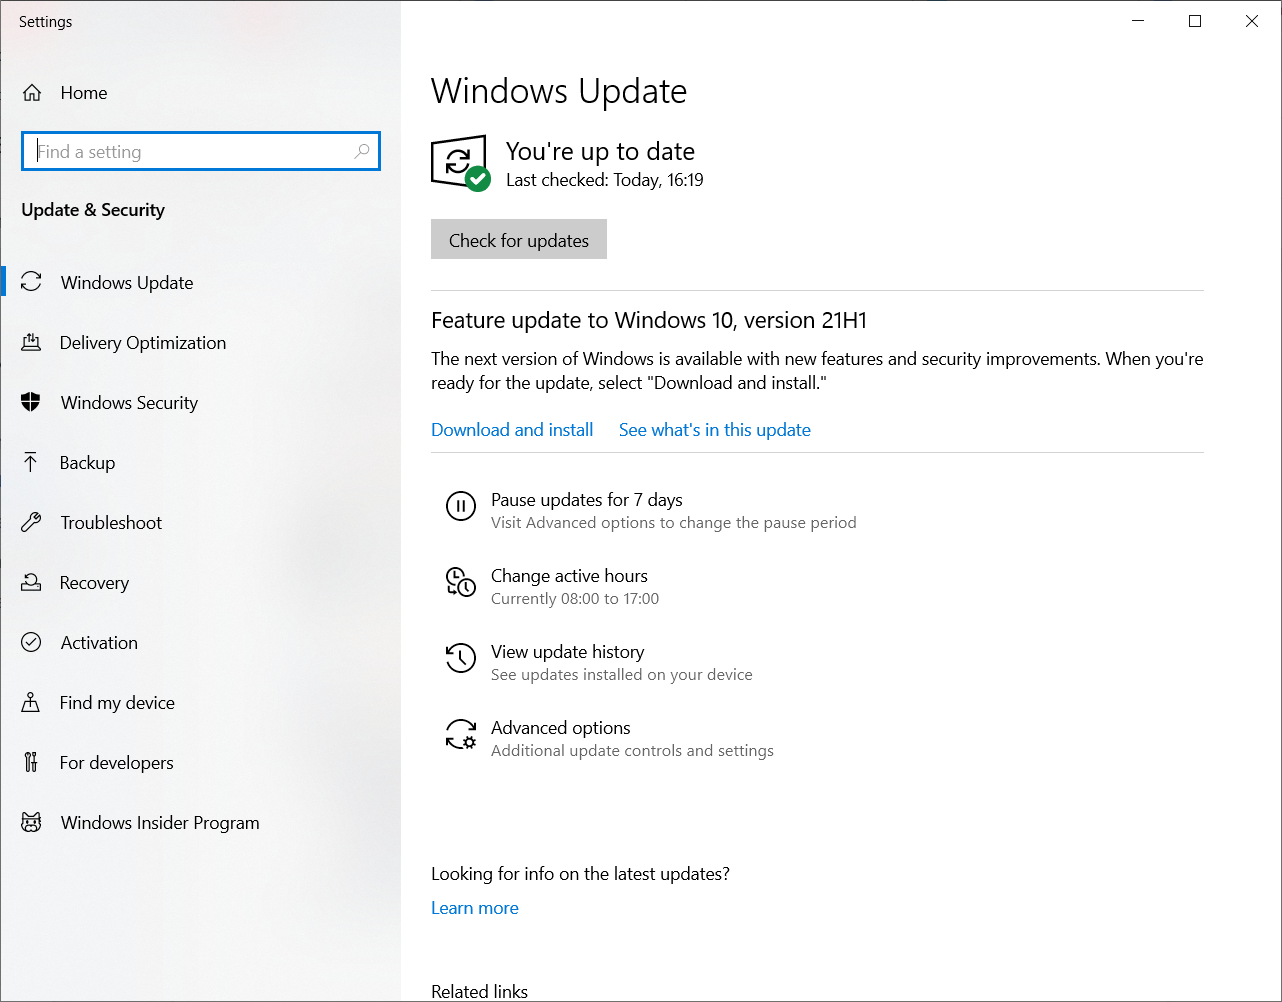Click 'Additional update controls and settings' text

tap(632, 751)
